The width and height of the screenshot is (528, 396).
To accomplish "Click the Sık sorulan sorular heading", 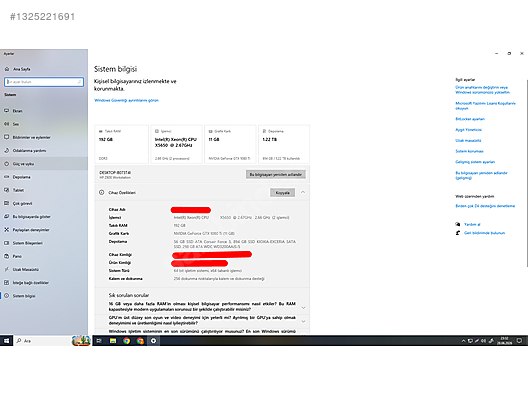I will 129,295.
